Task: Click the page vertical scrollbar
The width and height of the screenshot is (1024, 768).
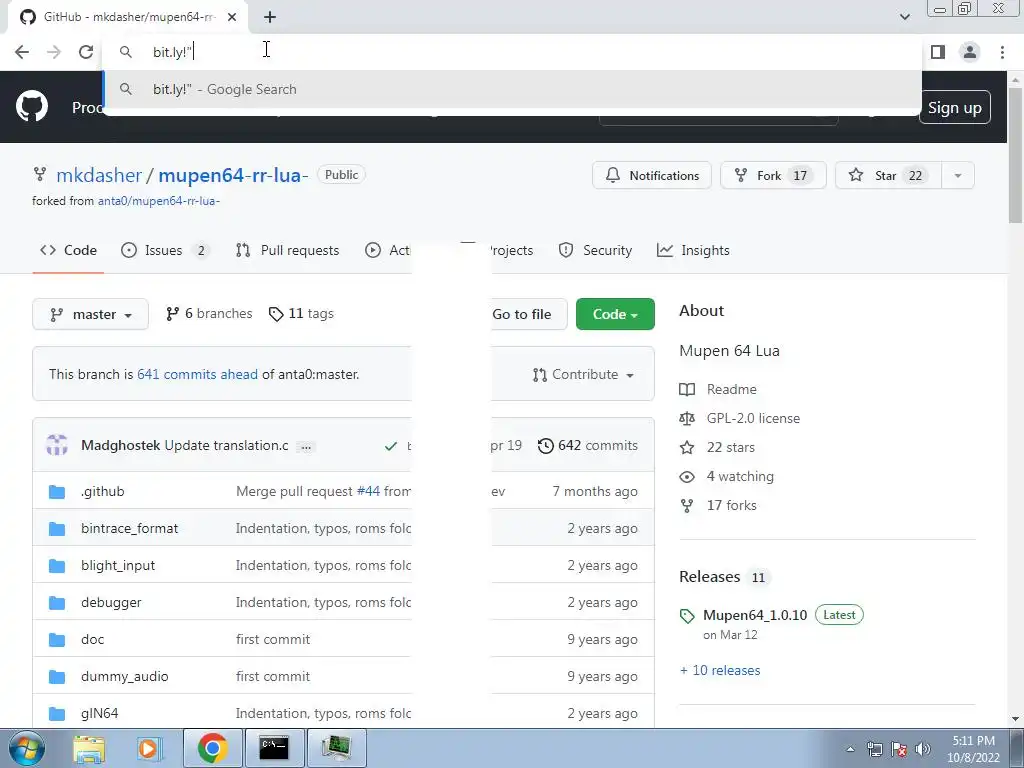Action: (1016, 157)
